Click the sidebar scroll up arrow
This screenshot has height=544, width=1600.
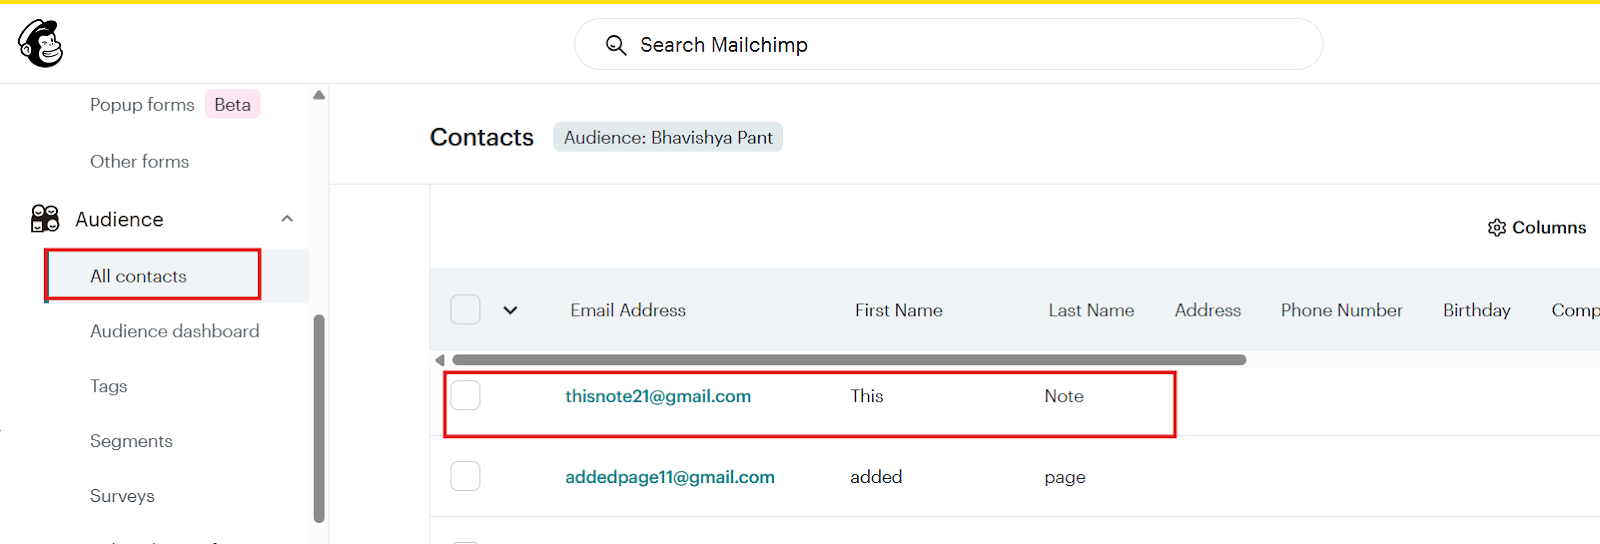pos(319,96)
